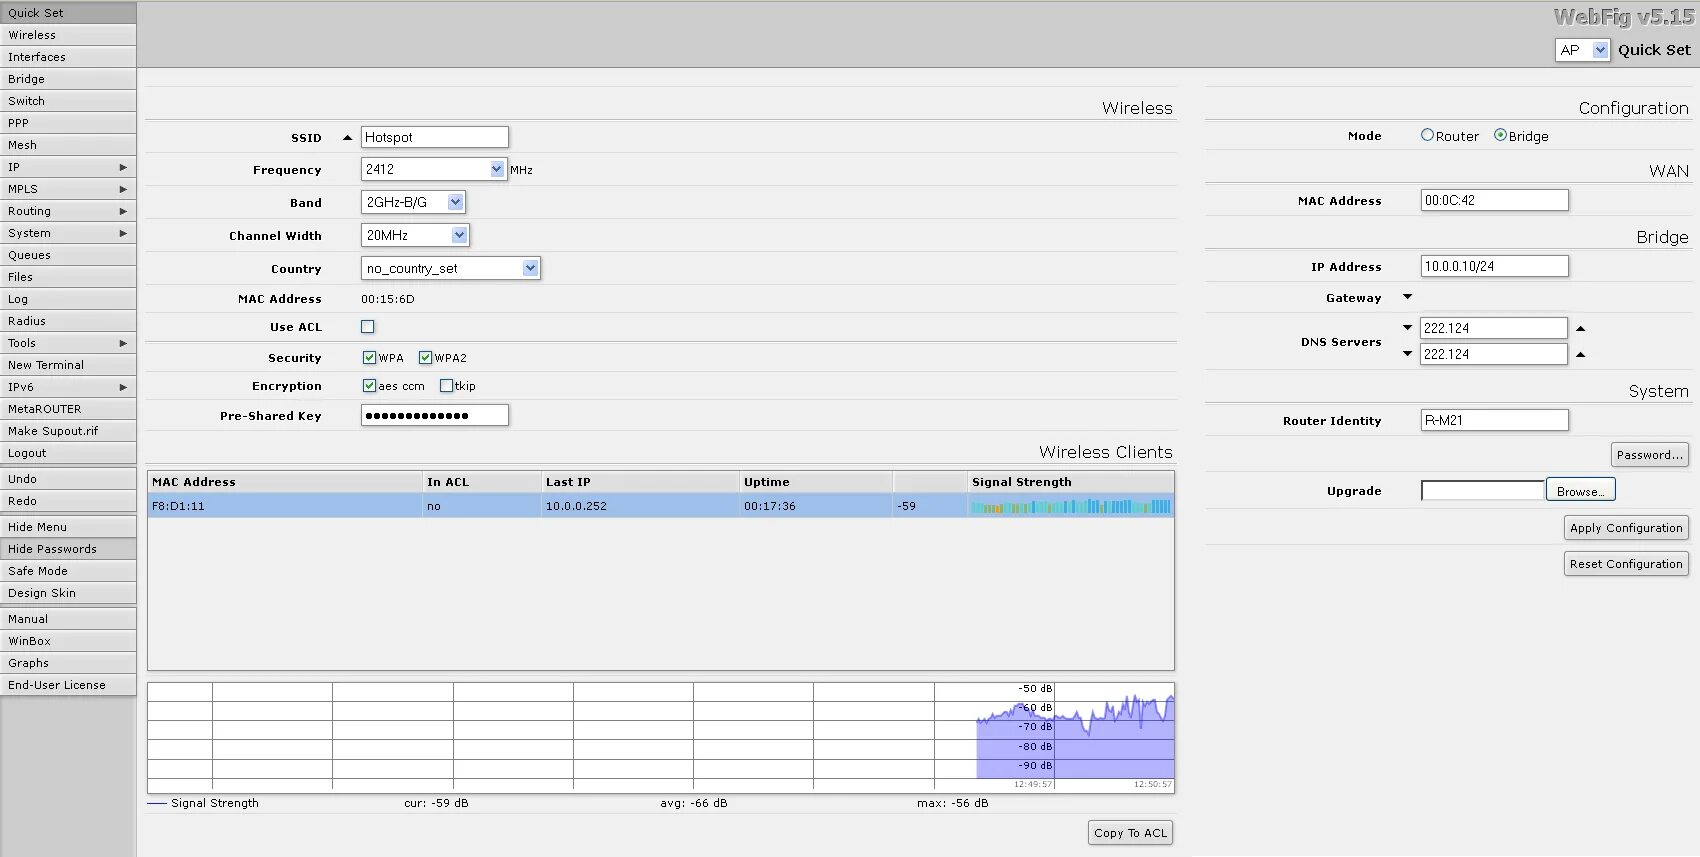The height and width of the screenshot is (857, 1700).
Task: Click Hide Passwords
Action: [68, 549]
